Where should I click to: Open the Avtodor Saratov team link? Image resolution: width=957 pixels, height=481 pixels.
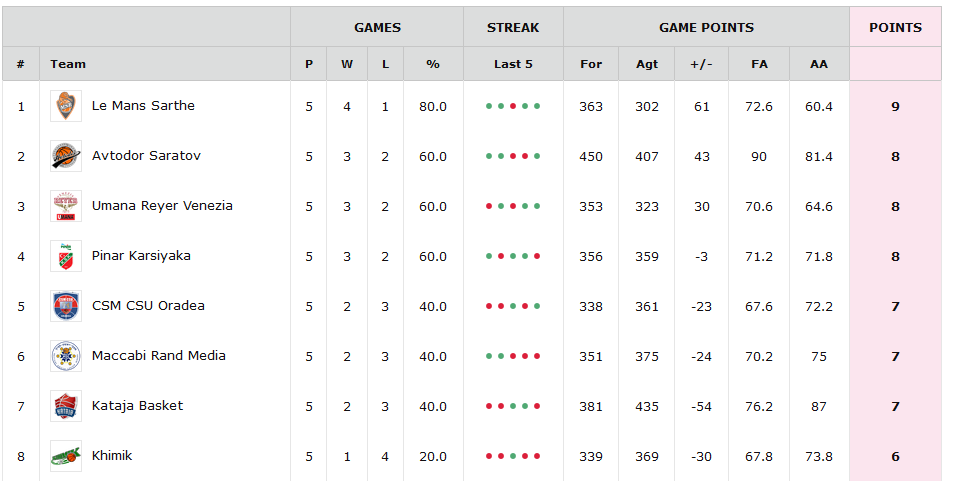pos(146,156)
